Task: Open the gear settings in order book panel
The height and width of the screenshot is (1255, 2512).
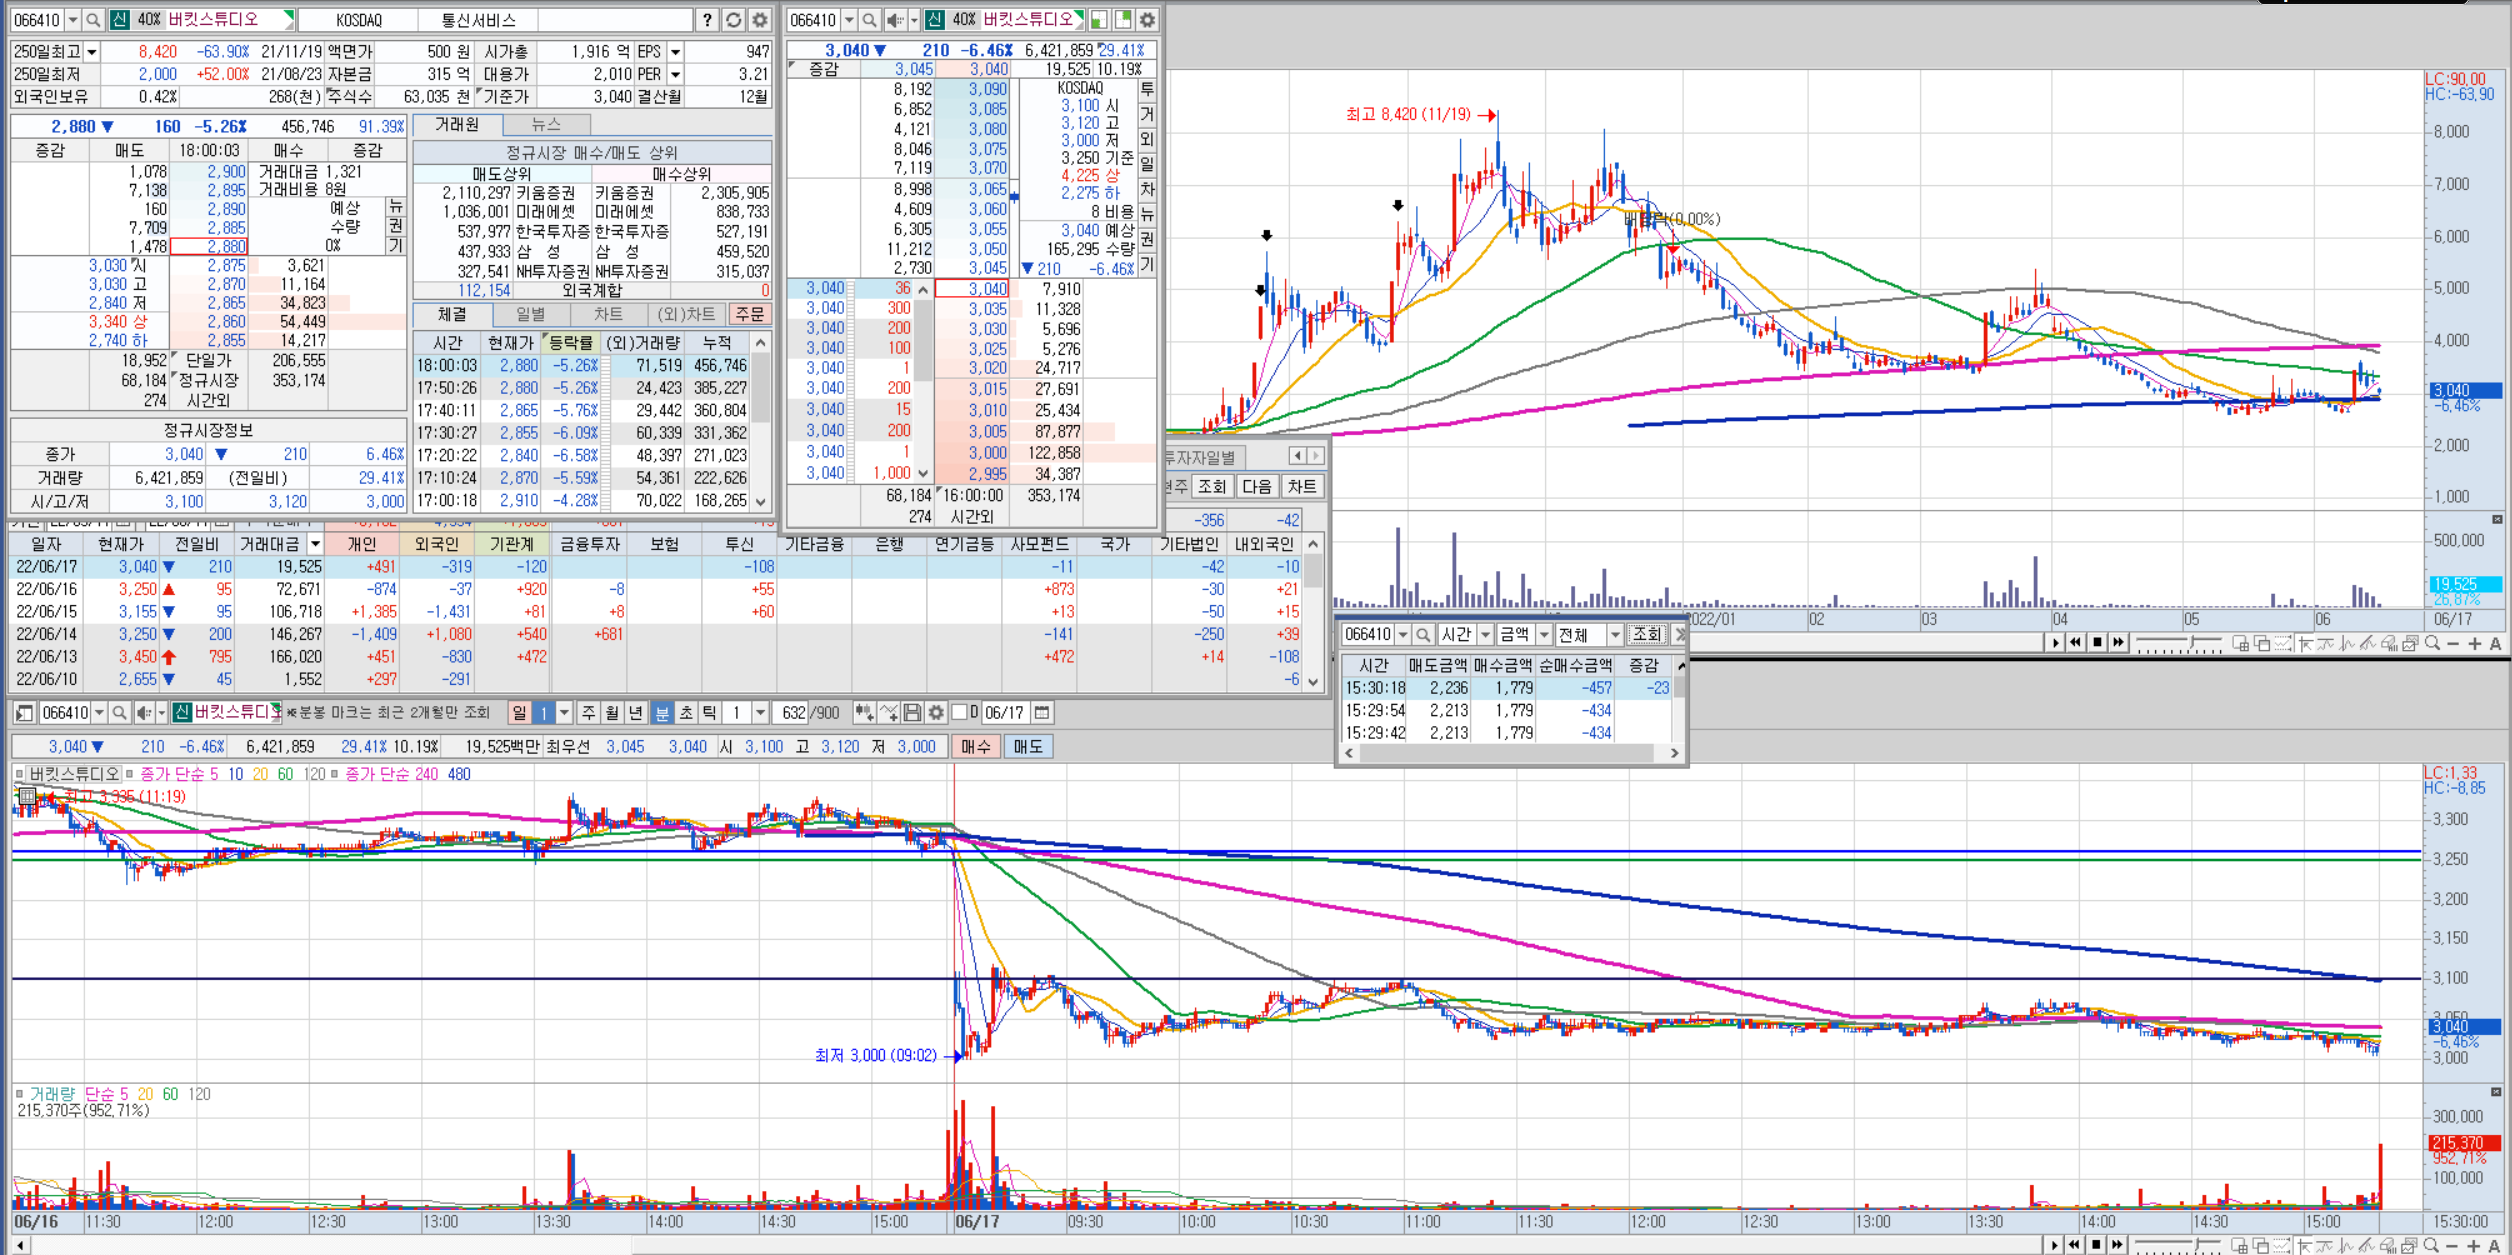Action: (1147, 19)
